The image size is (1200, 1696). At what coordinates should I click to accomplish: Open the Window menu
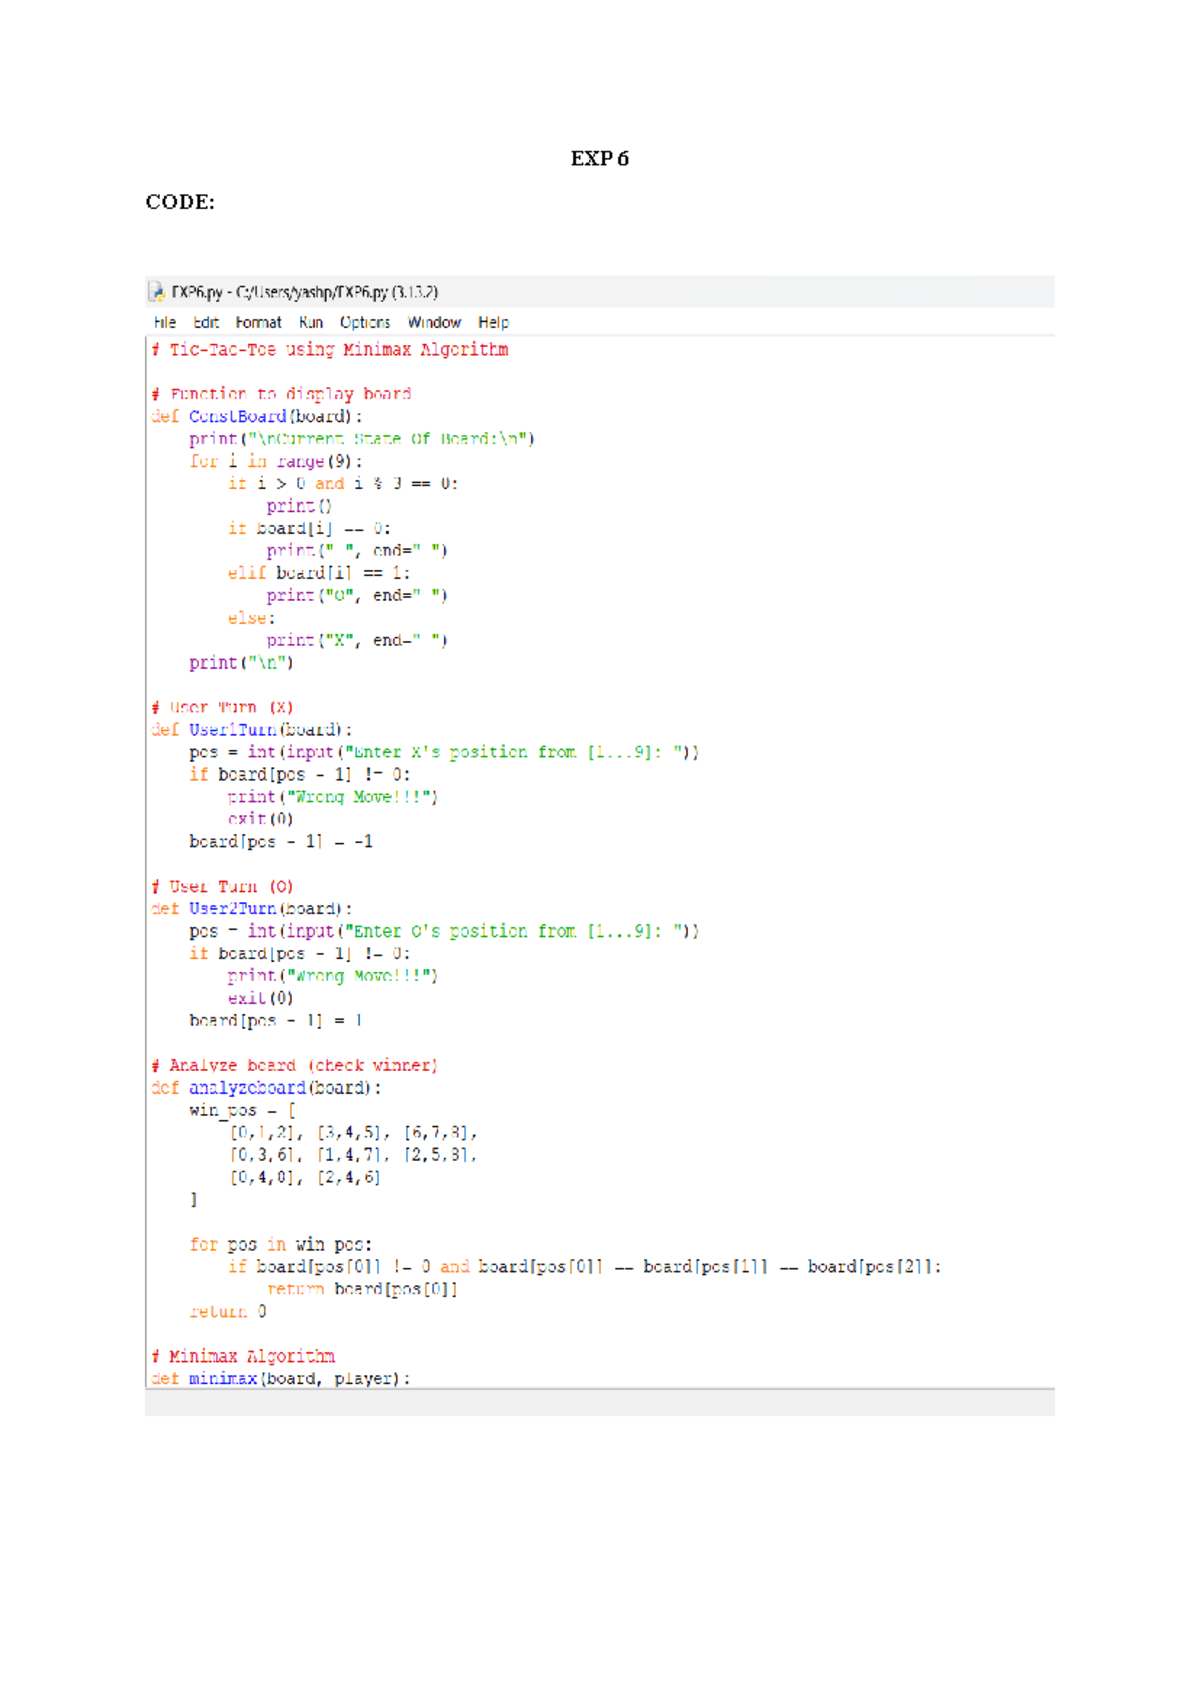click(434, 322)
